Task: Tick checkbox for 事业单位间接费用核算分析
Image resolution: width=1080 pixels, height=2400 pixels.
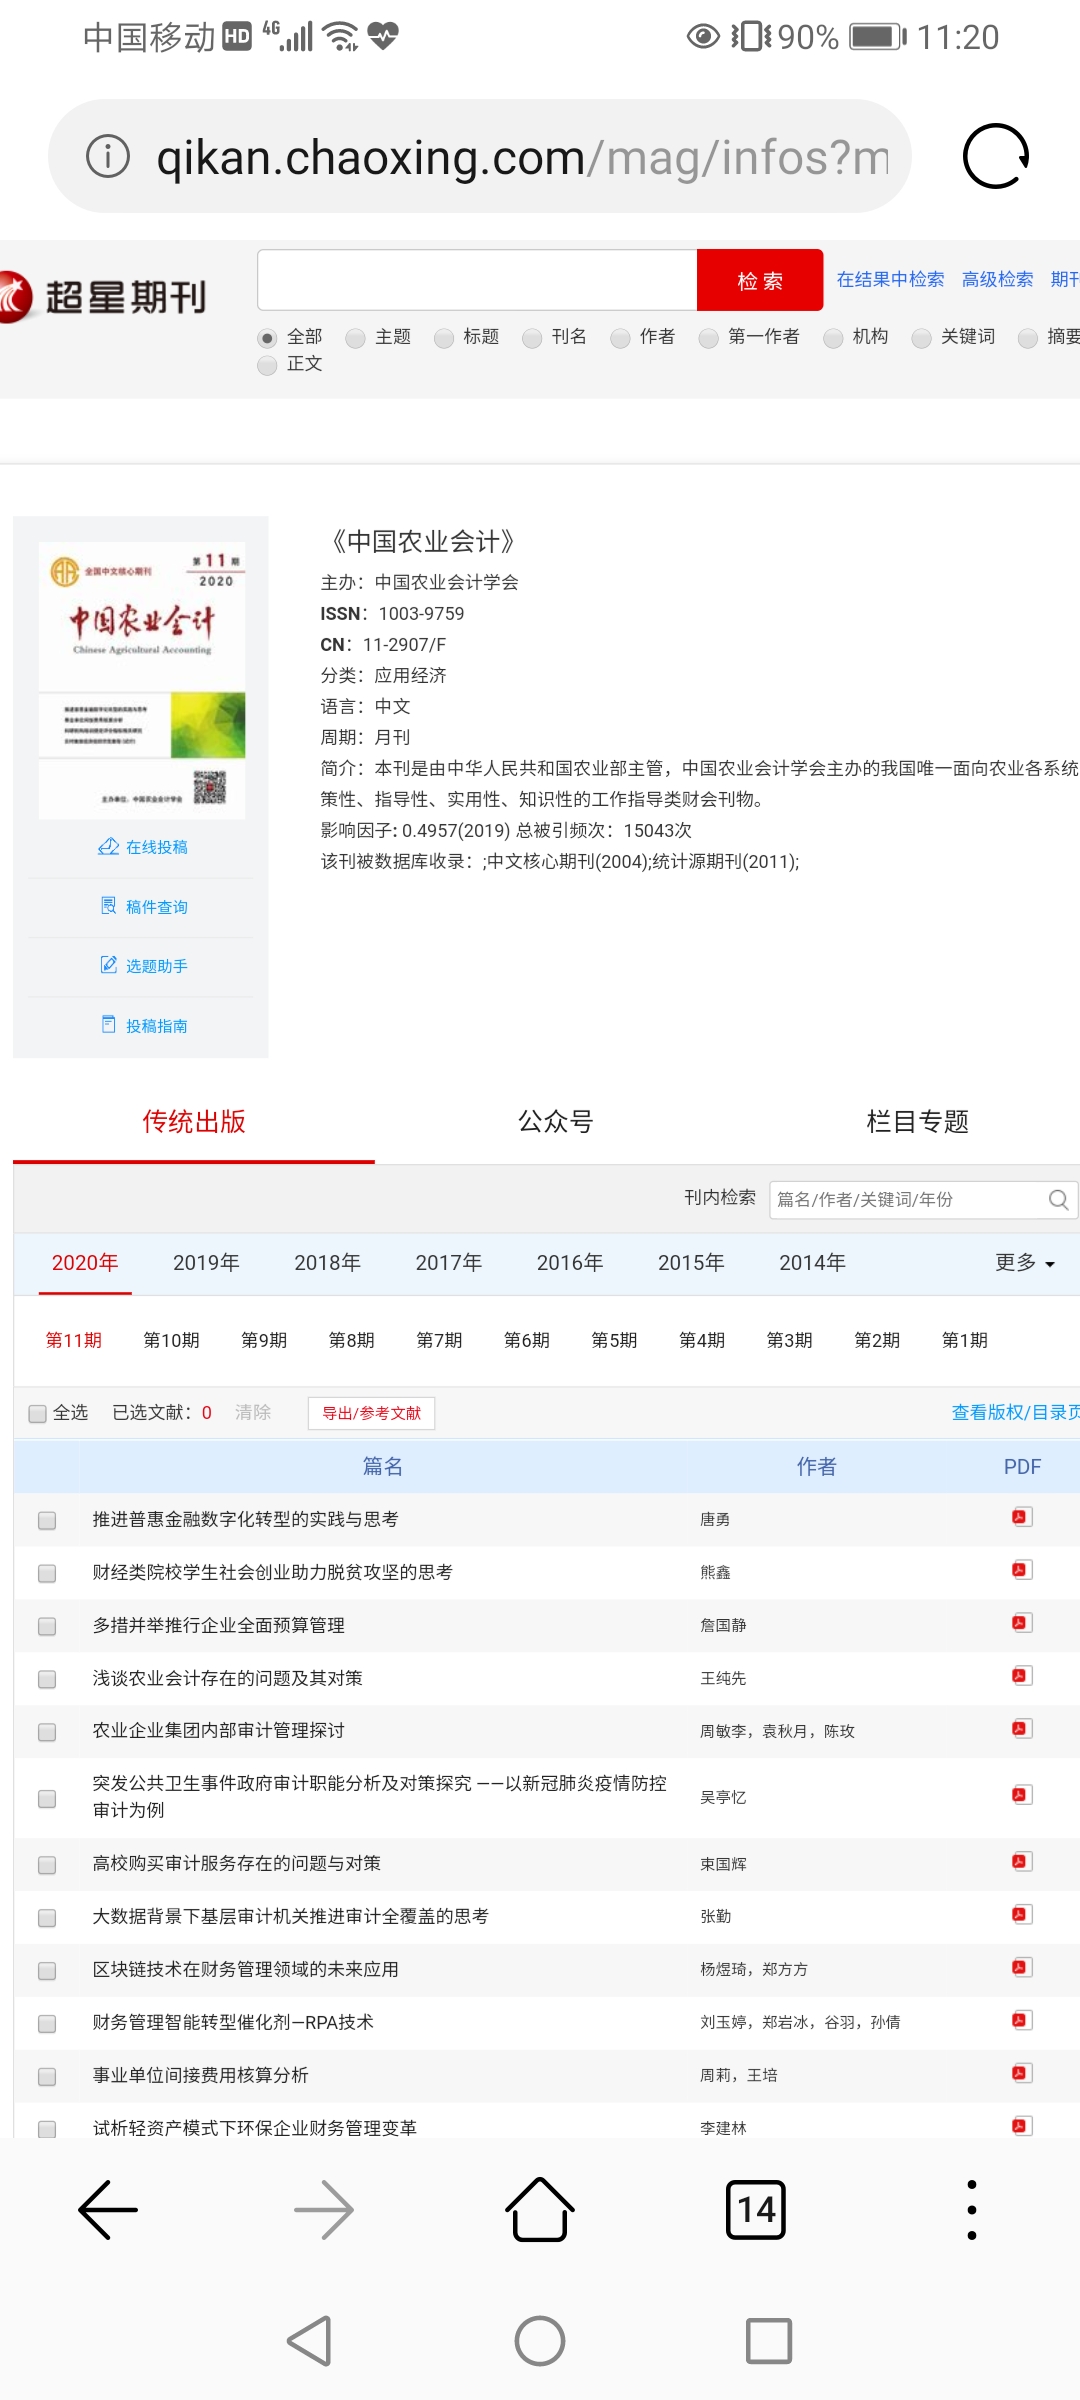Action: click(x=47, y=2077)
